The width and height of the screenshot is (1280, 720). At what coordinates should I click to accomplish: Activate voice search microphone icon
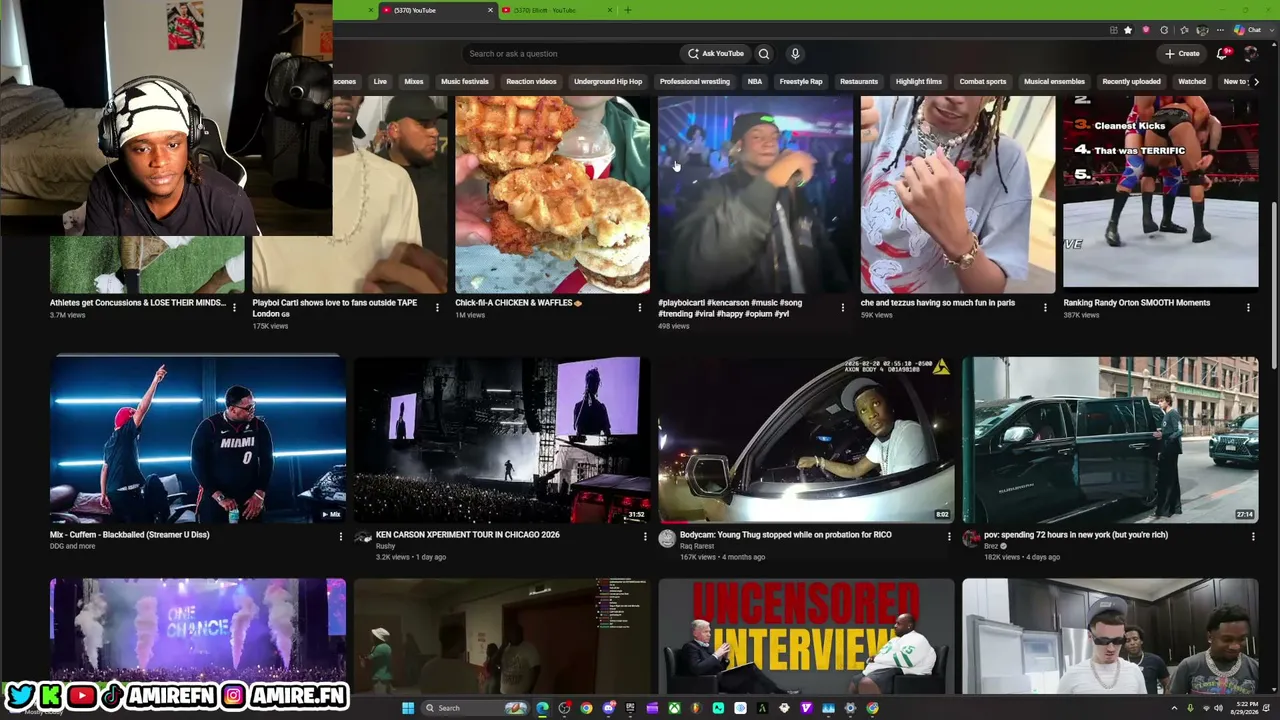click(x=795, y=54)
